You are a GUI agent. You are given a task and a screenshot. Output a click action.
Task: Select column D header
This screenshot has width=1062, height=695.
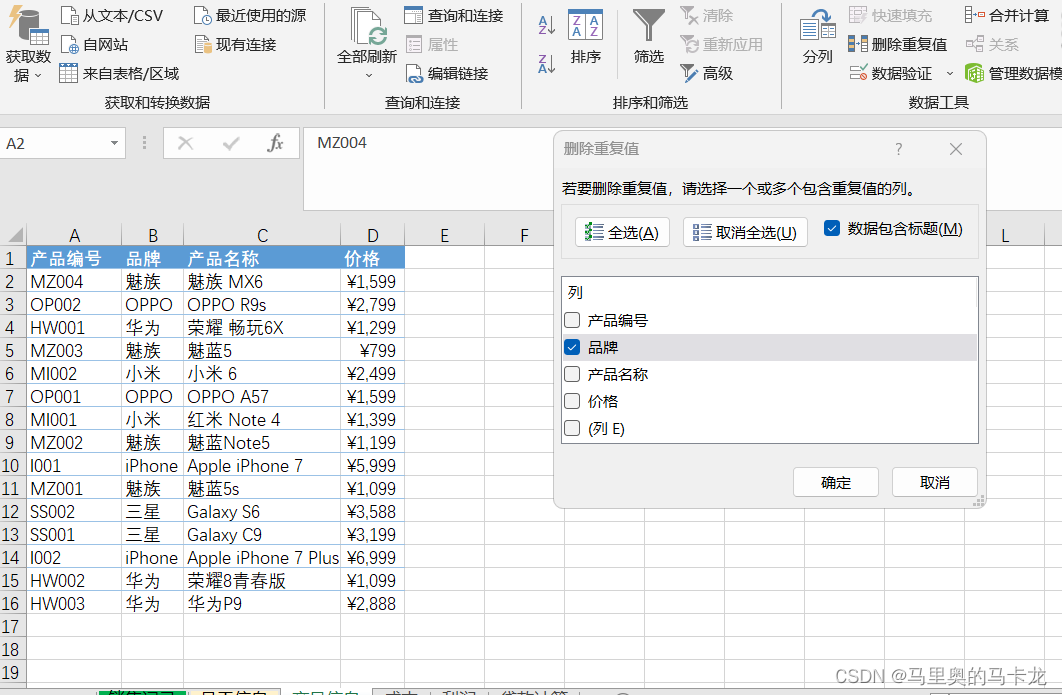point(373,236)
